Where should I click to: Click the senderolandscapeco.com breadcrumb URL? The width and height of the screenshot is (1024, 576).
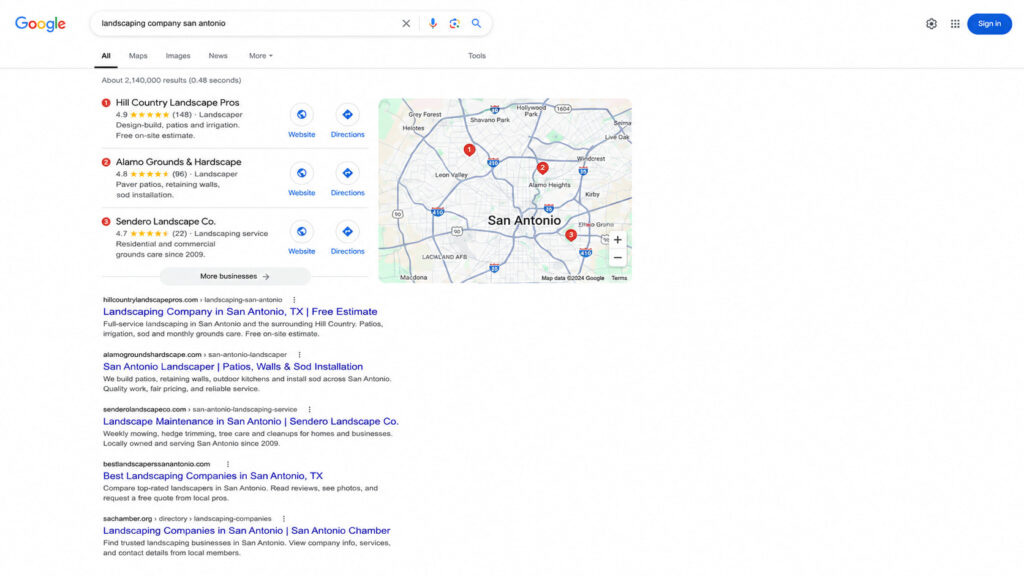pyautogui.click(x=200, y=409)
